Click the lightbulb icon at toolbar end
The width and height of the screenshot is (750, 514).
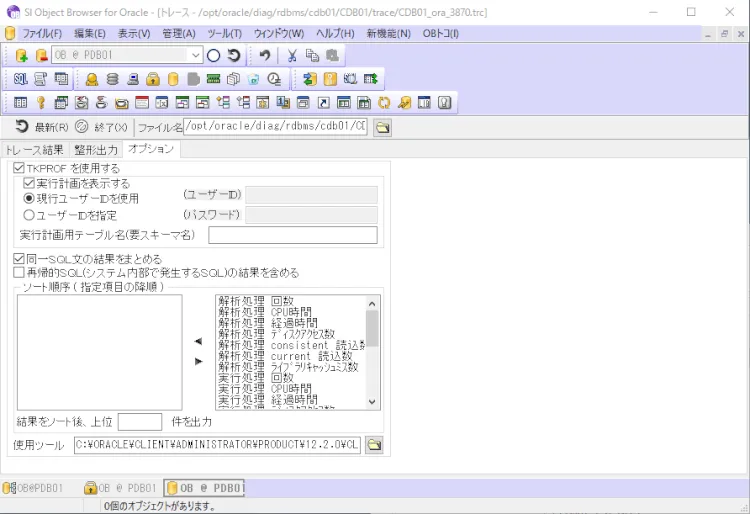[x=444, y=102]
